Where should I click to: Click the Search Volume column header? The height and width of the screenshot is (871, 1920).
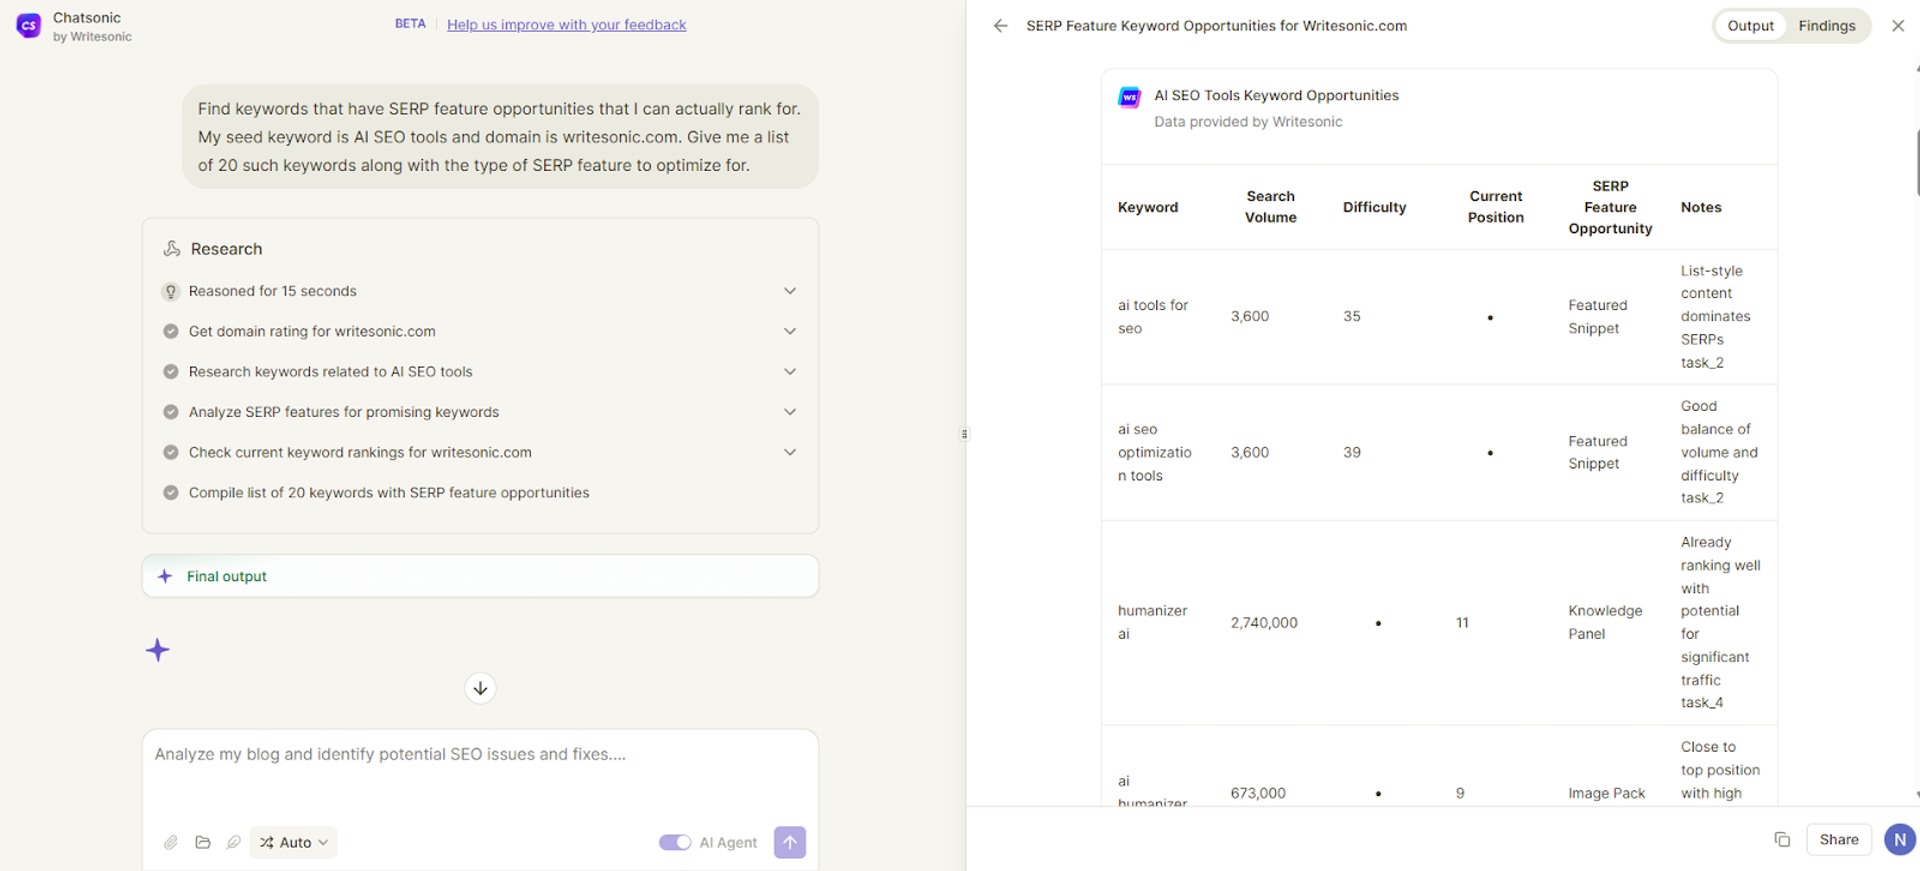pos(1270,207)
